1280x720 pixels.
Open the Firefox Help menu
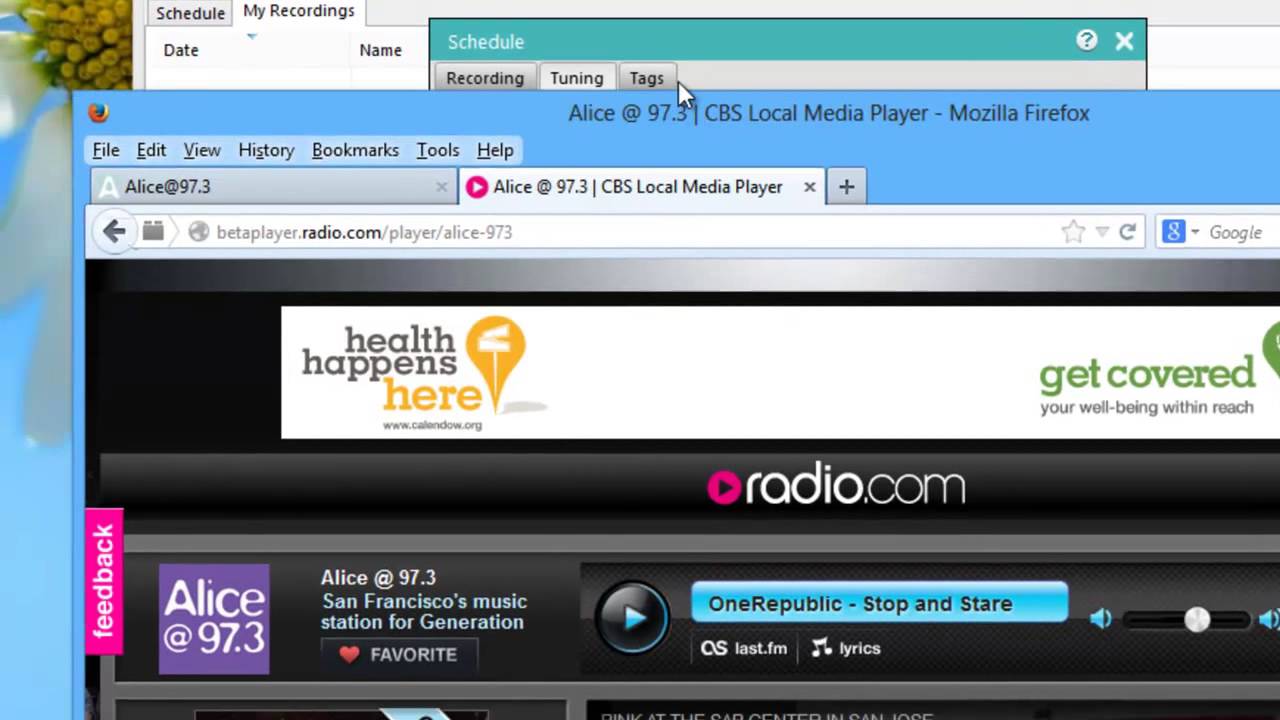(x=495, y=150)
